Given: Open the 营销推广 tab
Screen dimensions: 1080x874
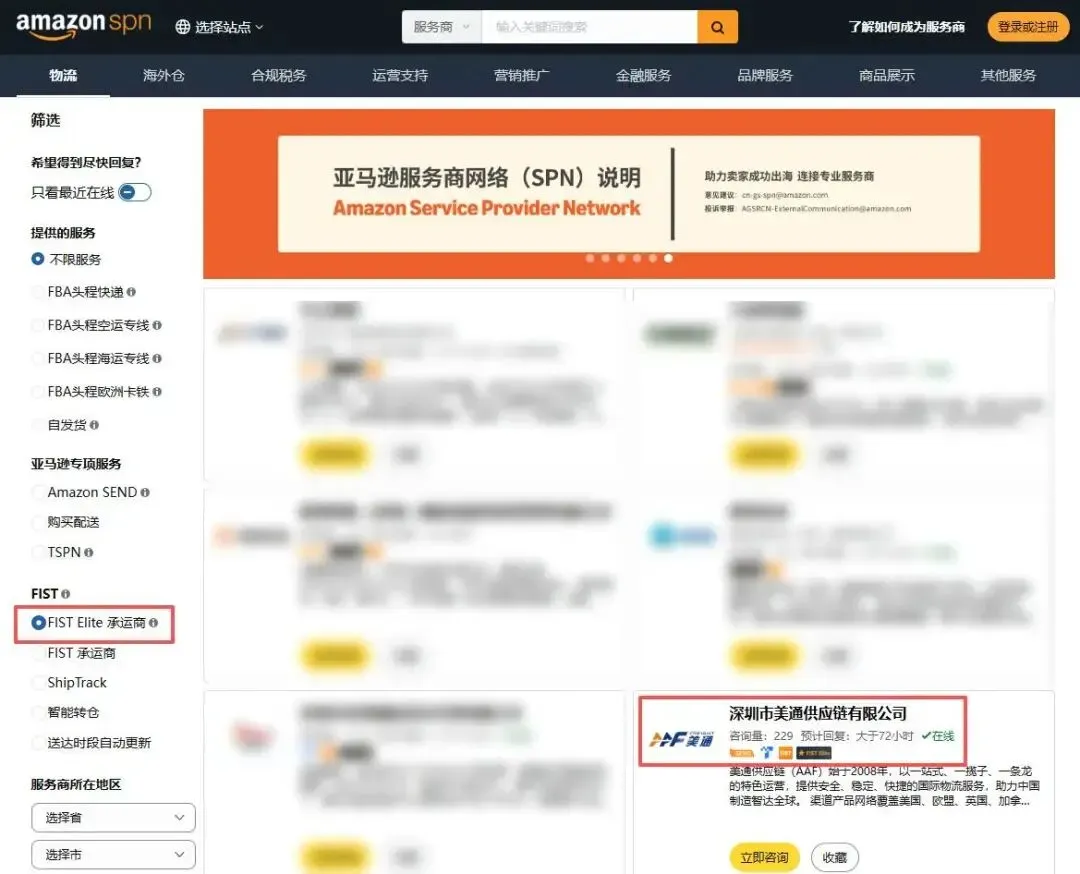Looking at the screenshot, I should pos(521,75).
